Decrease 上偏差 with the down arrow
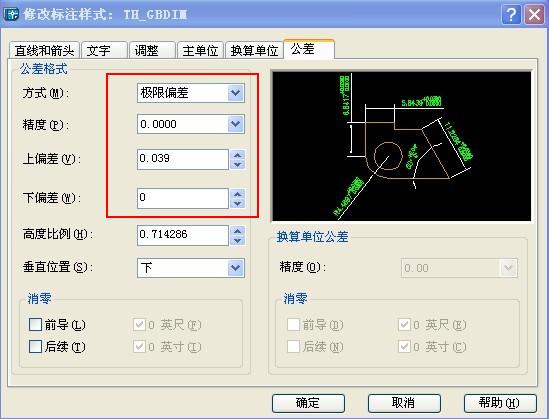 pos(237,164)
